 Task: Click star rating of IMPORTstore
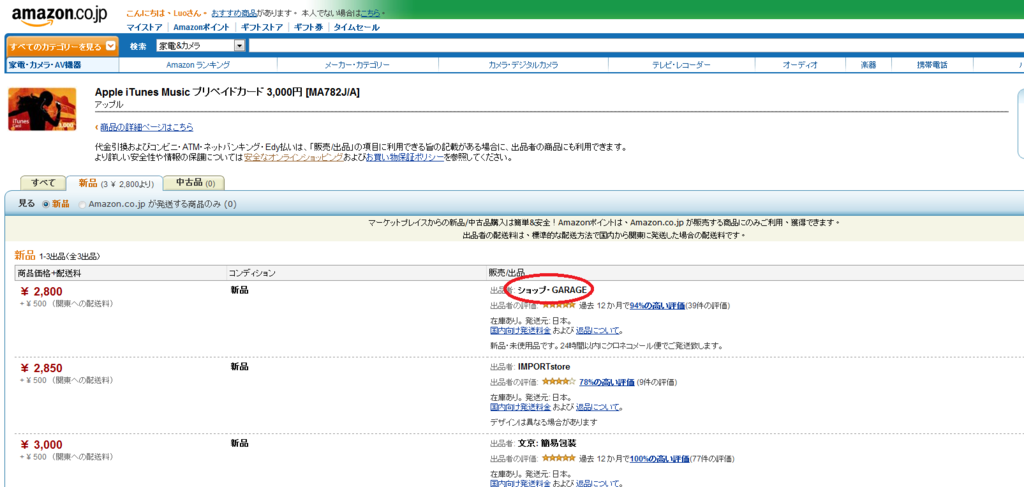[558, 382]
